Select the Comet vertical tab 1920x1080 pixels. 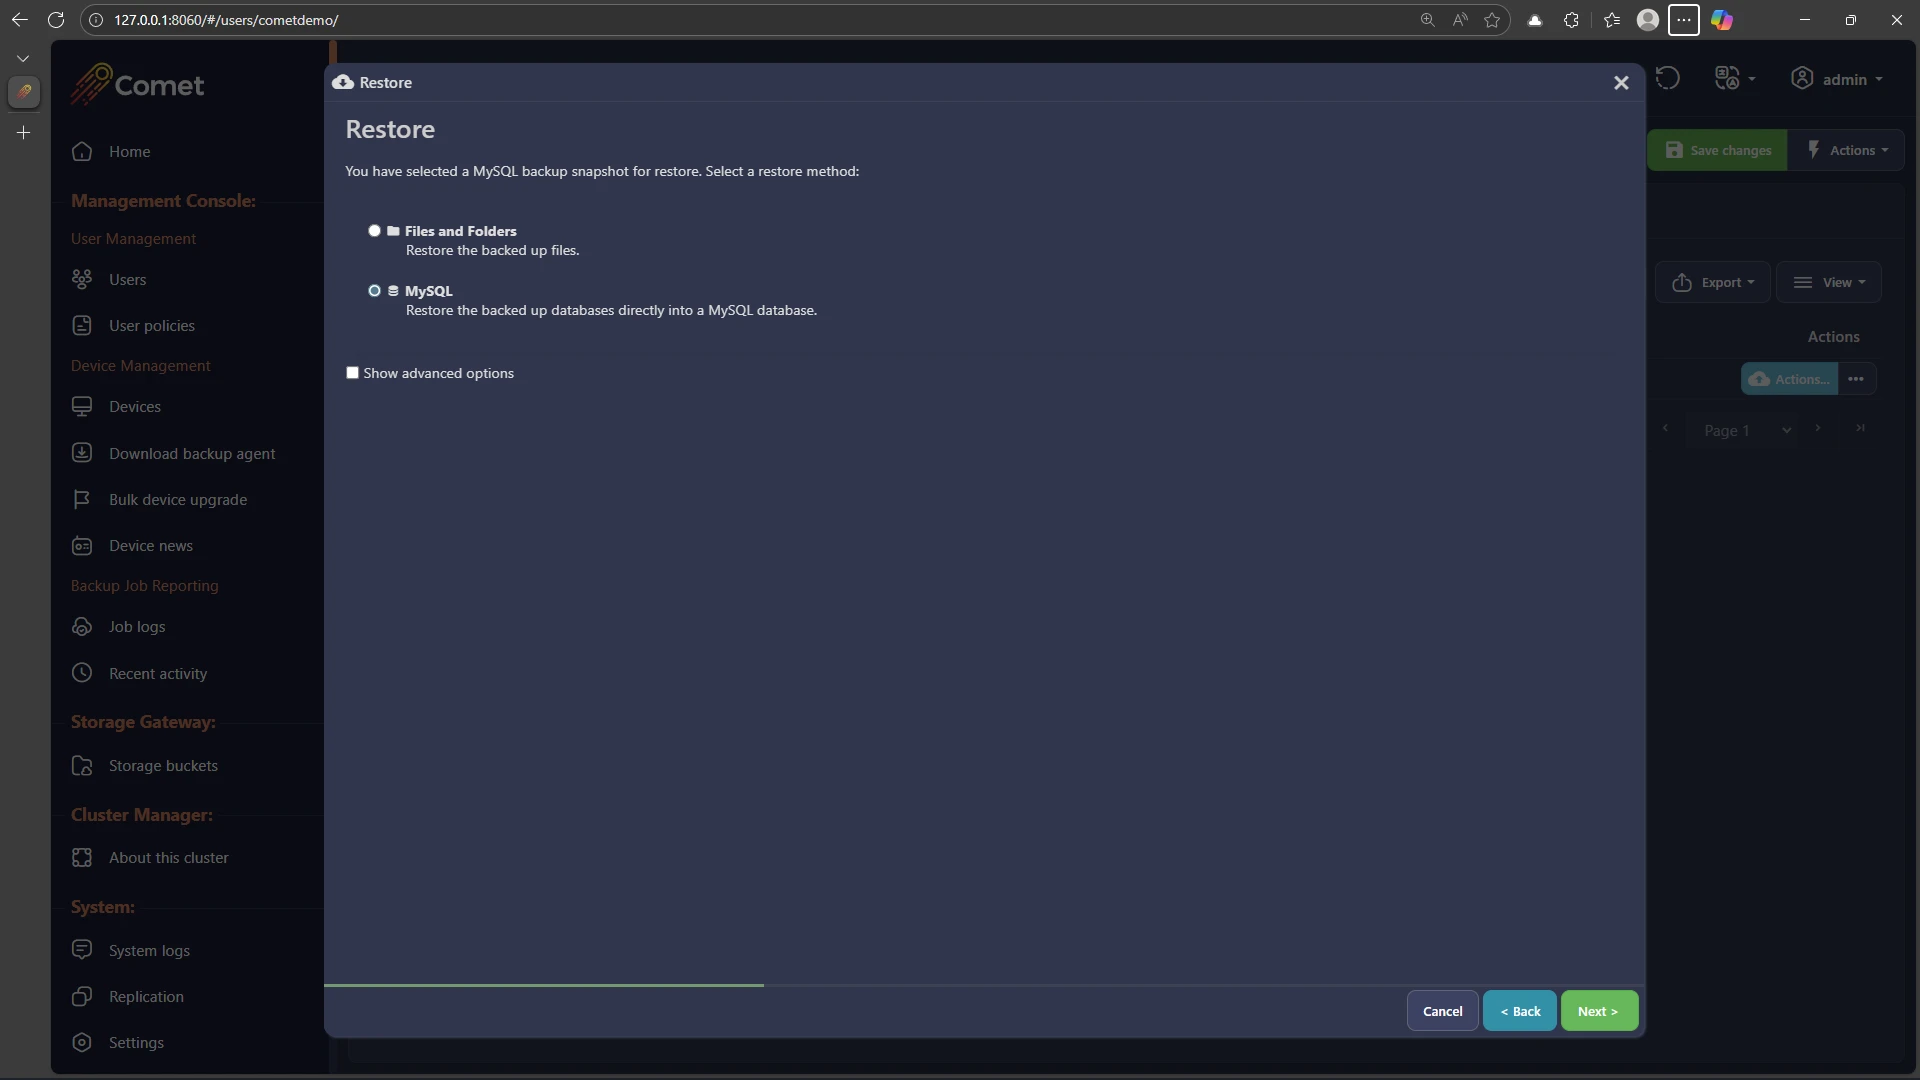(x=24, y=92)
